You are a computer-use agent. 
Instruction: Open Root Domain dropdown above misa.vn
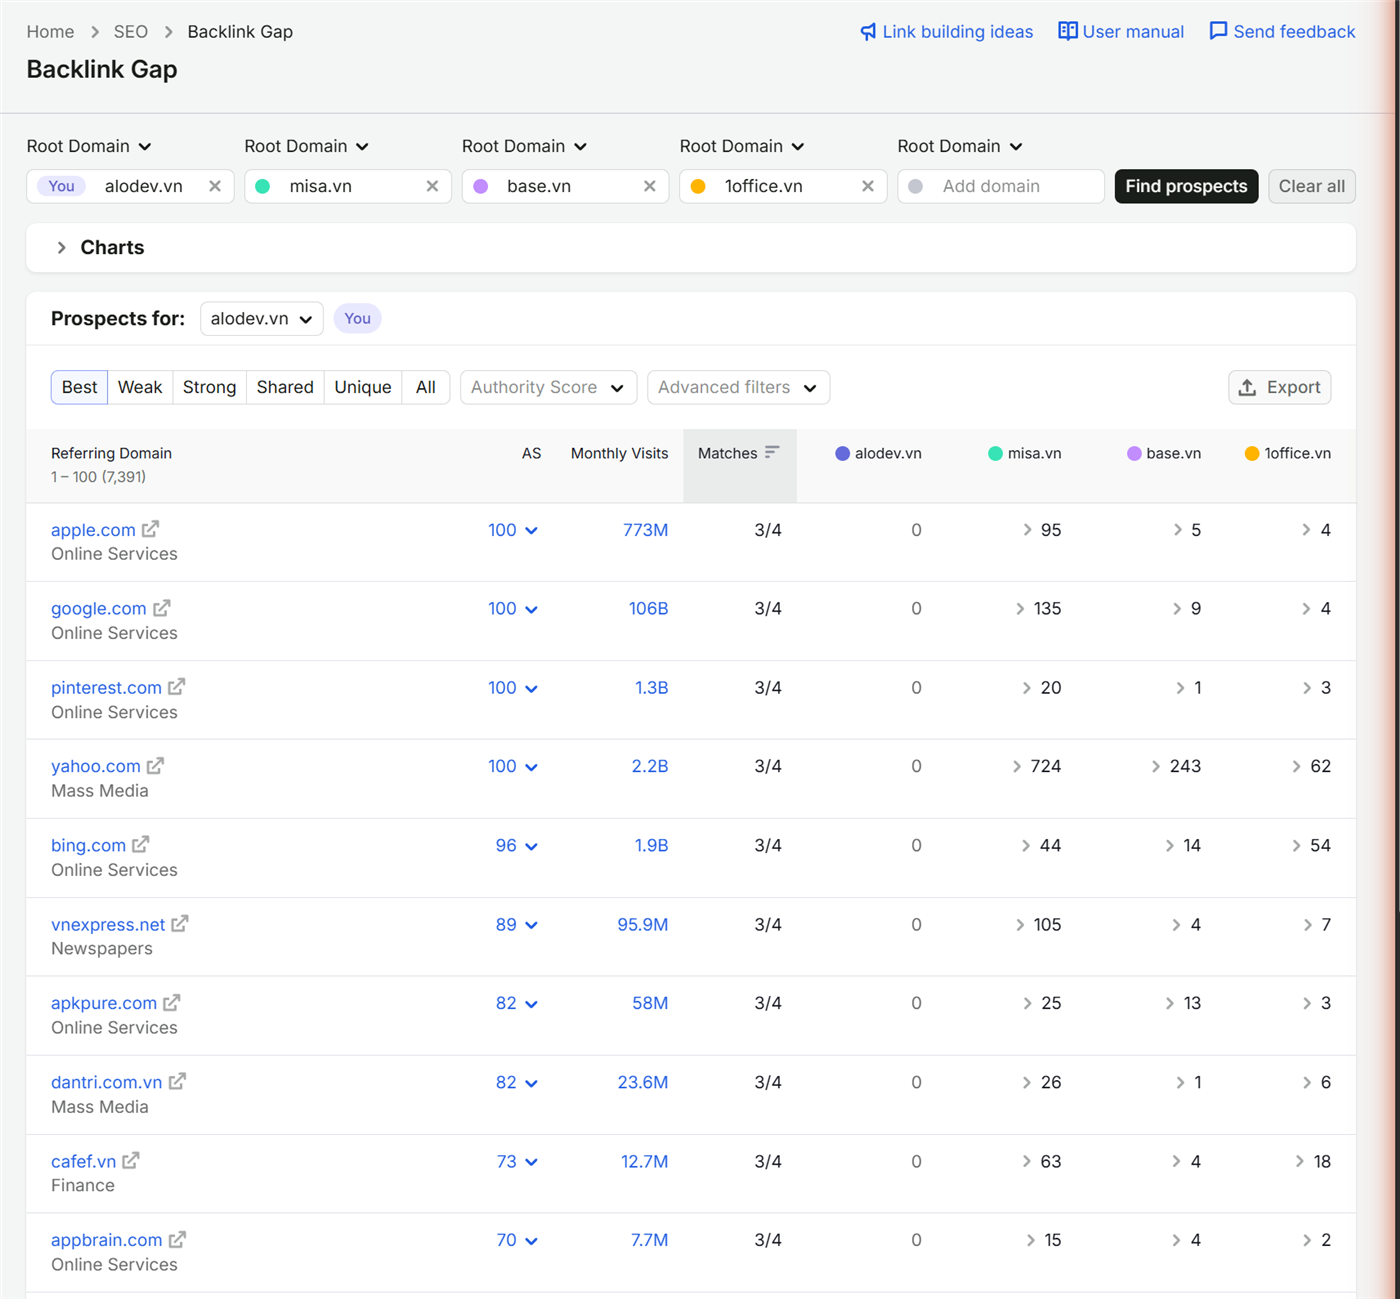(x=307, y=146)
